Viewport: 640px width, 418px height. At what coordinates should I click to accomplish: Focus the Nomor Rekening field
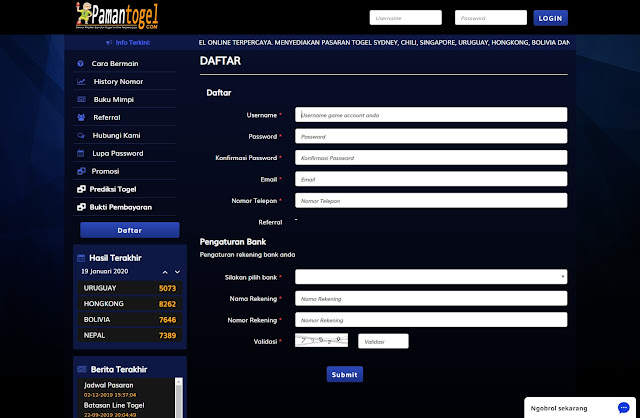pos(431,320)
